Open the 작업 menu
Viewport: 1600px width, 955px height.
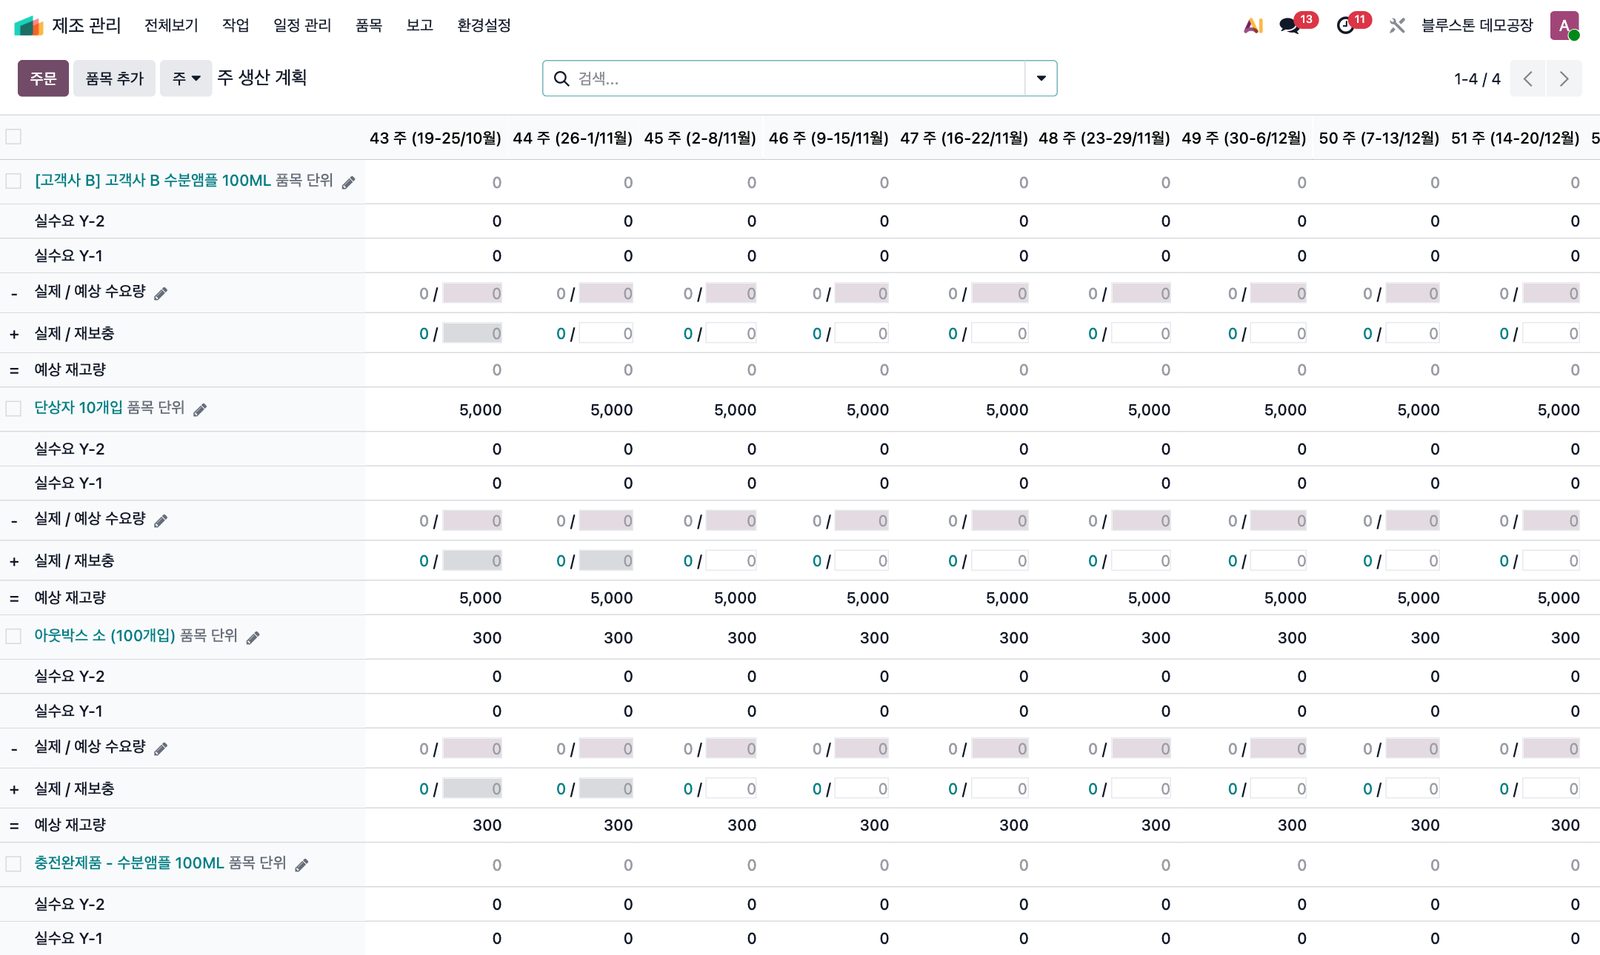[x=236, y=25]
